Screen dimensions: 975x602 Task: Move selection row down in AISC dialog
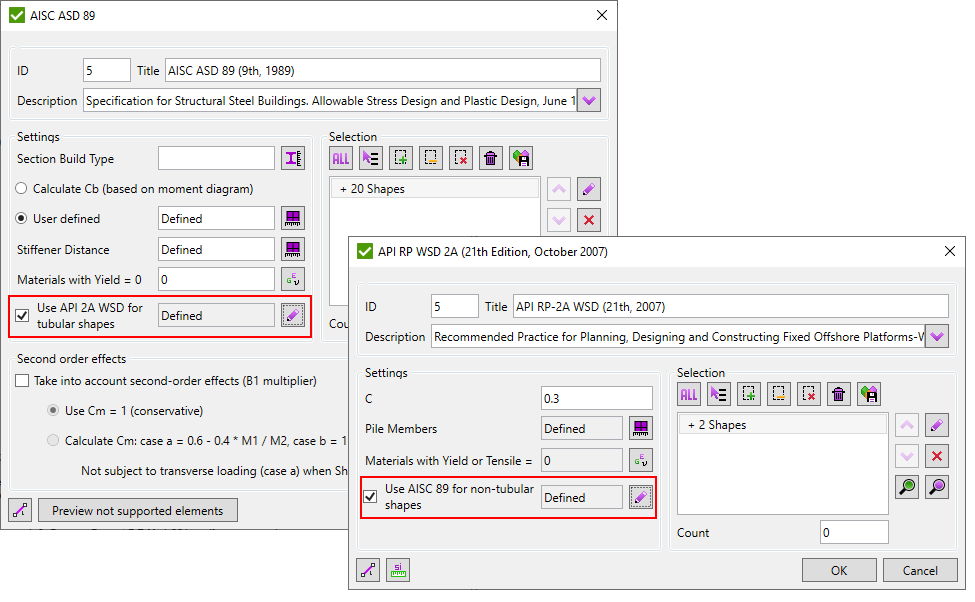coord(559,220)
